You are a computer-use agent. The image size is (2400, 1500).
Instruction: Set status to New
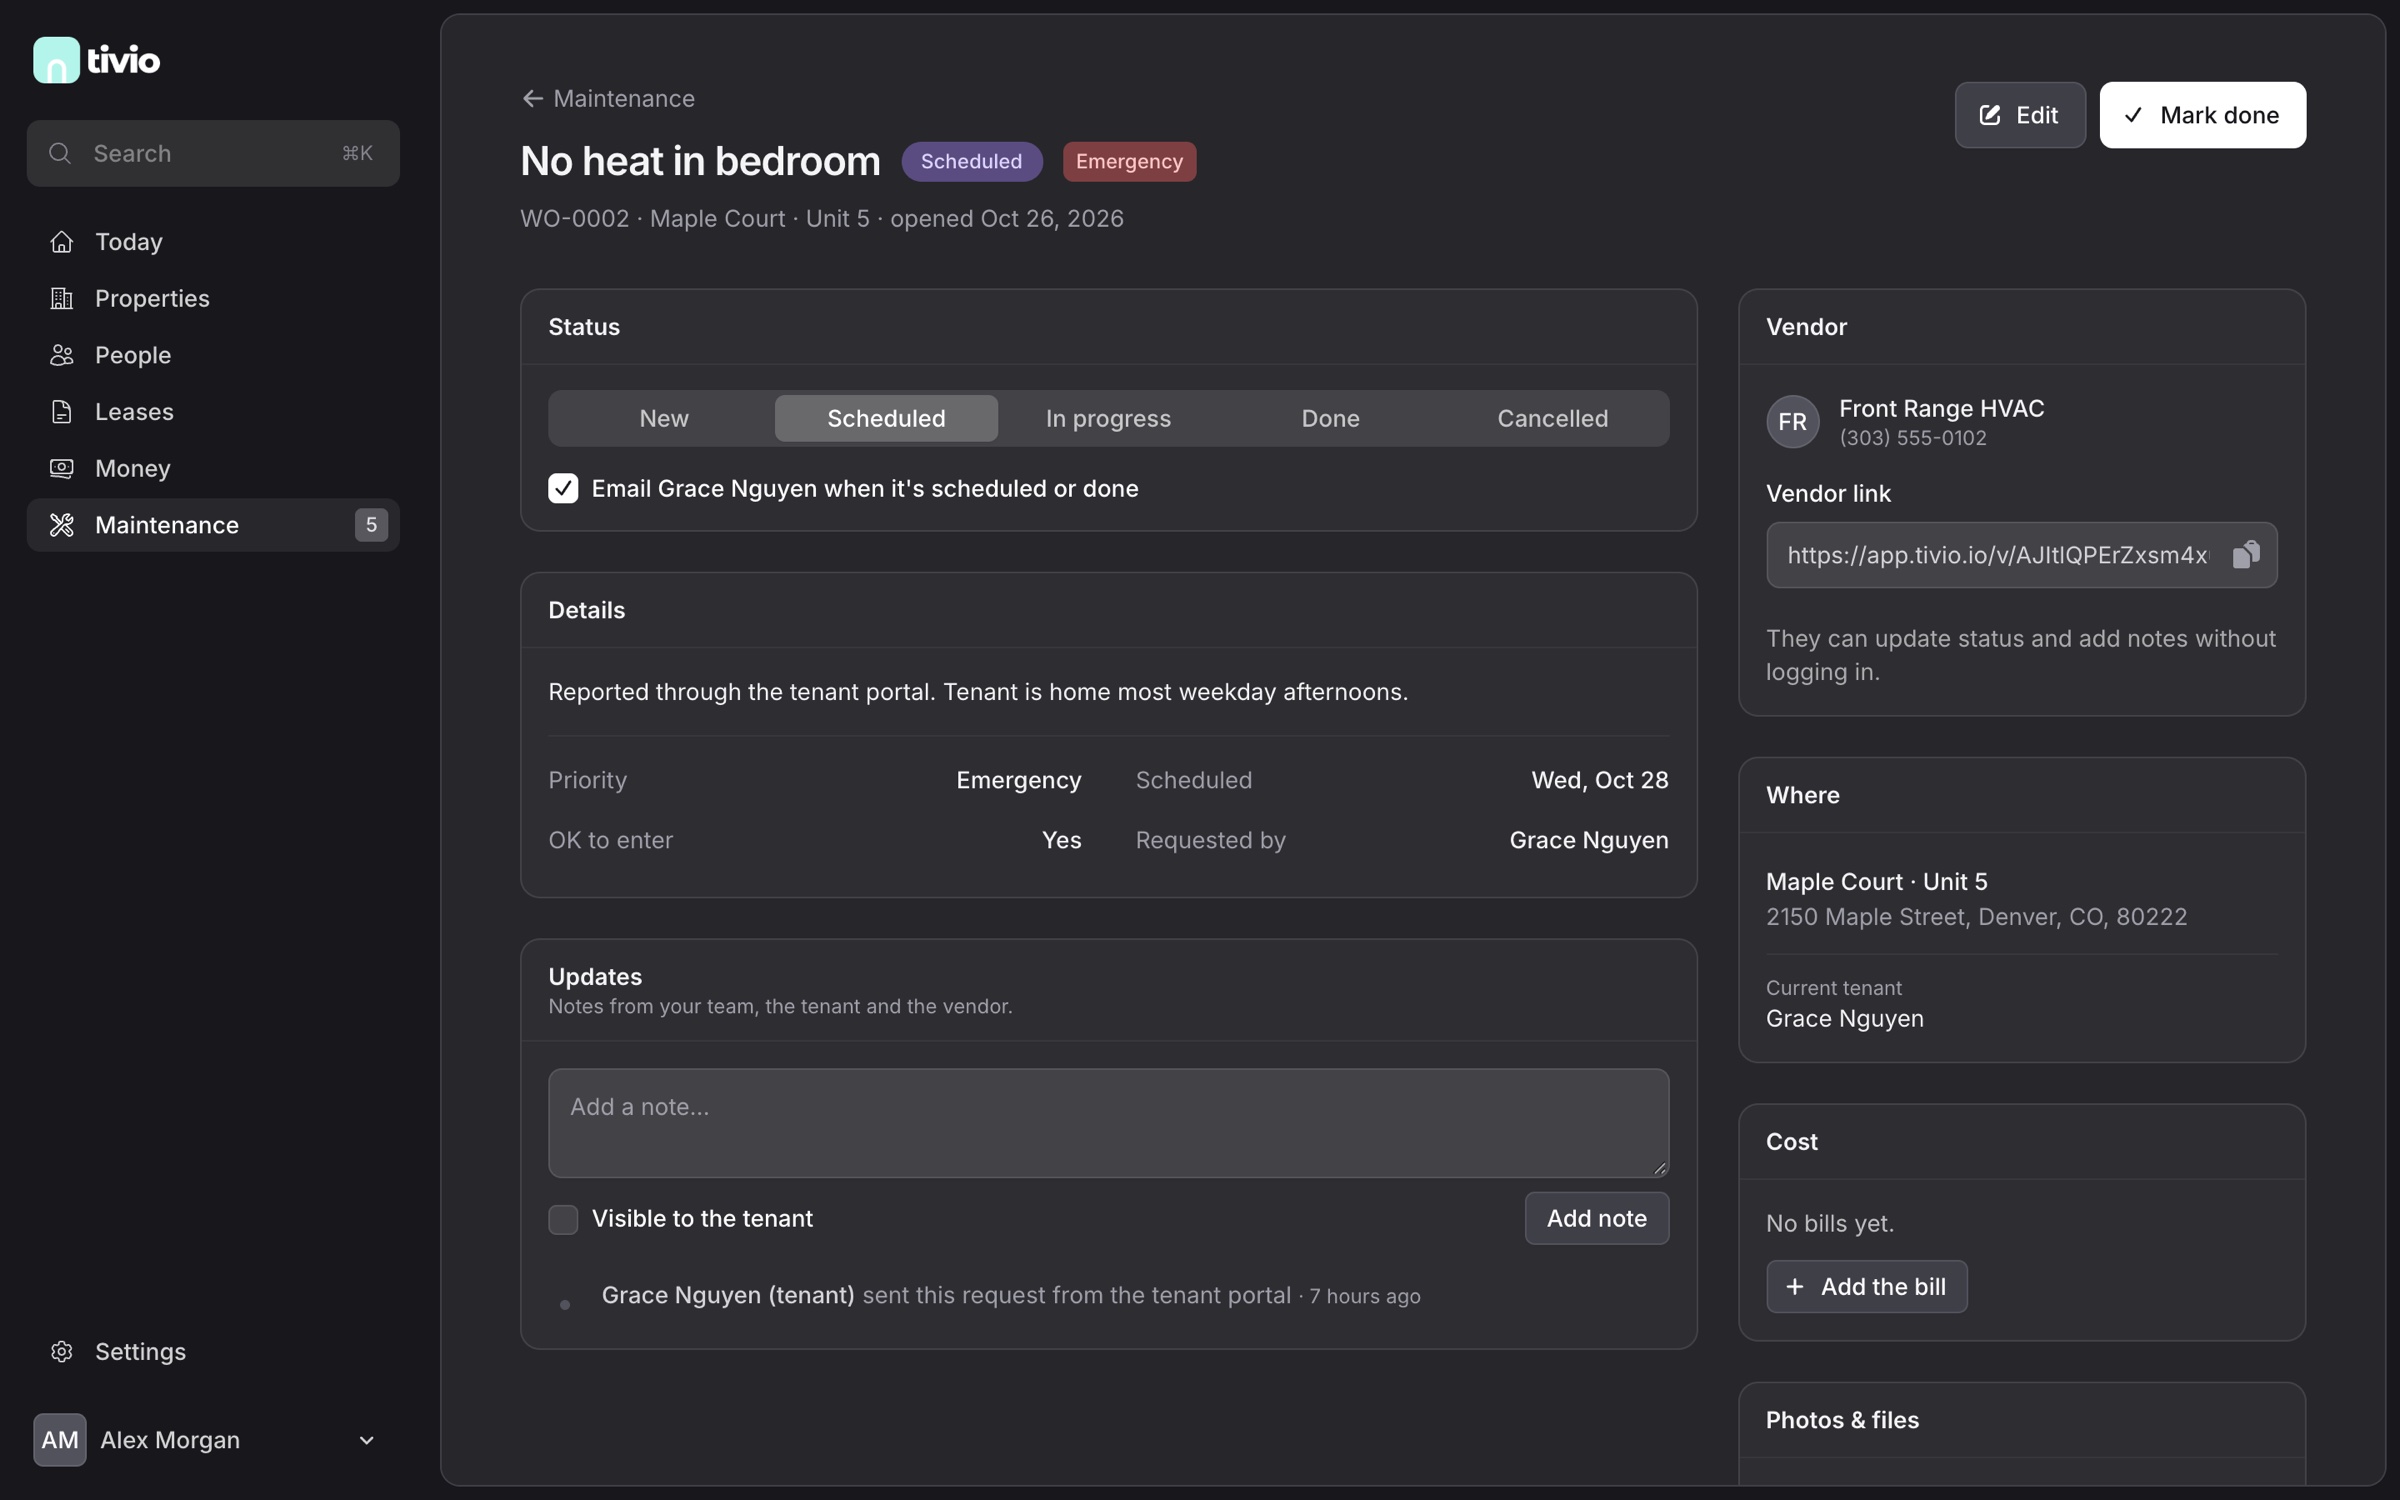[664, 418]
